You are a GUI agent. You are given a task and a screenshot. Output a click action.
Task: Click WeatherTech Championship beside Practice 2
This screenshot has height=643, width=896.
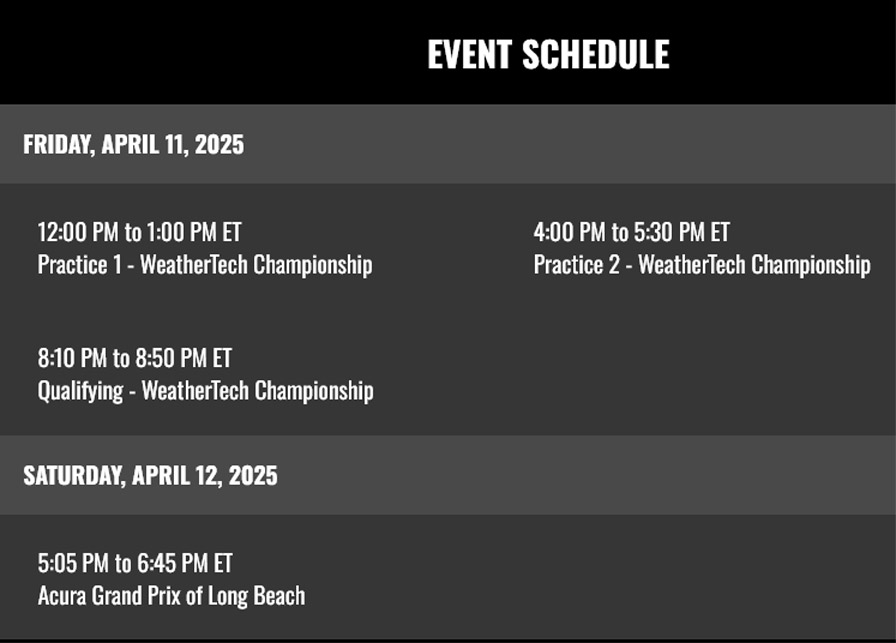754,265
